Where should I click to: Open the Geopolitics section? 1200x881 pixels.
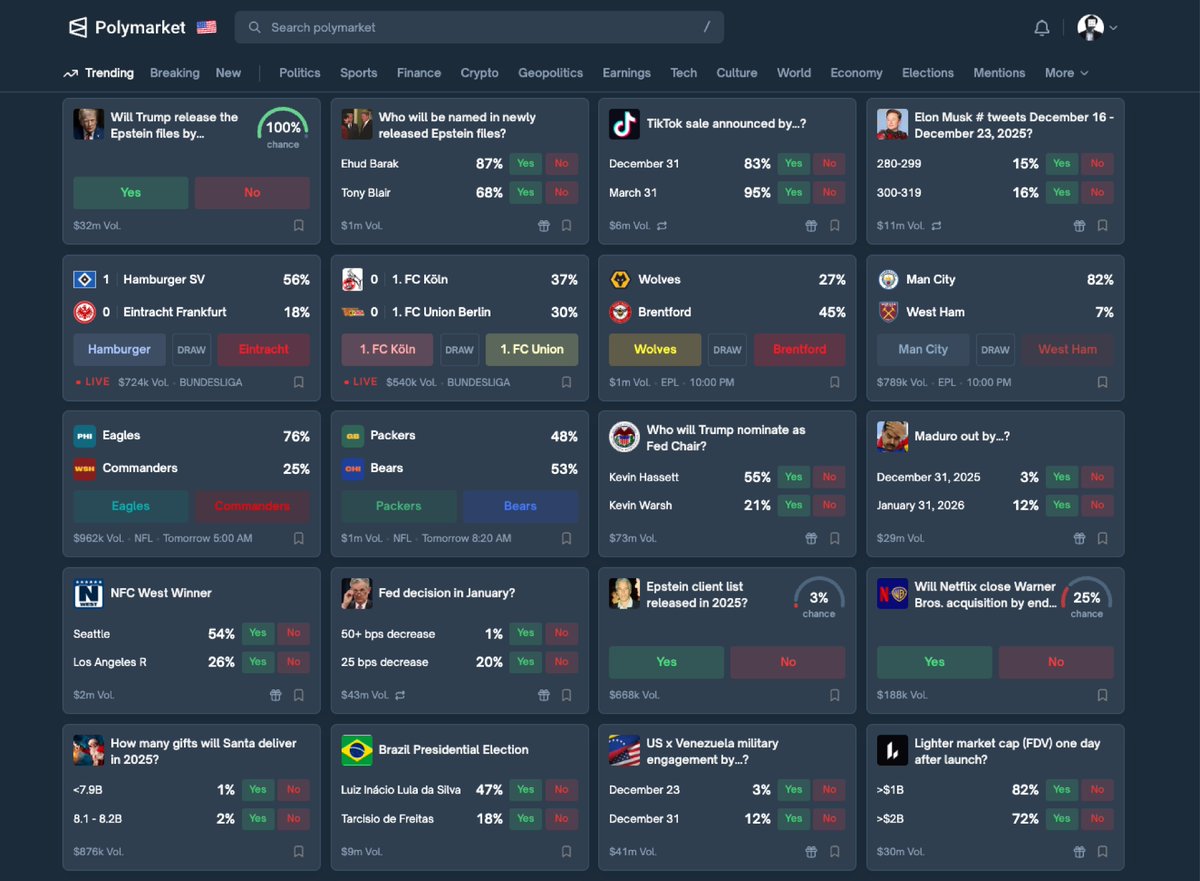550,72
